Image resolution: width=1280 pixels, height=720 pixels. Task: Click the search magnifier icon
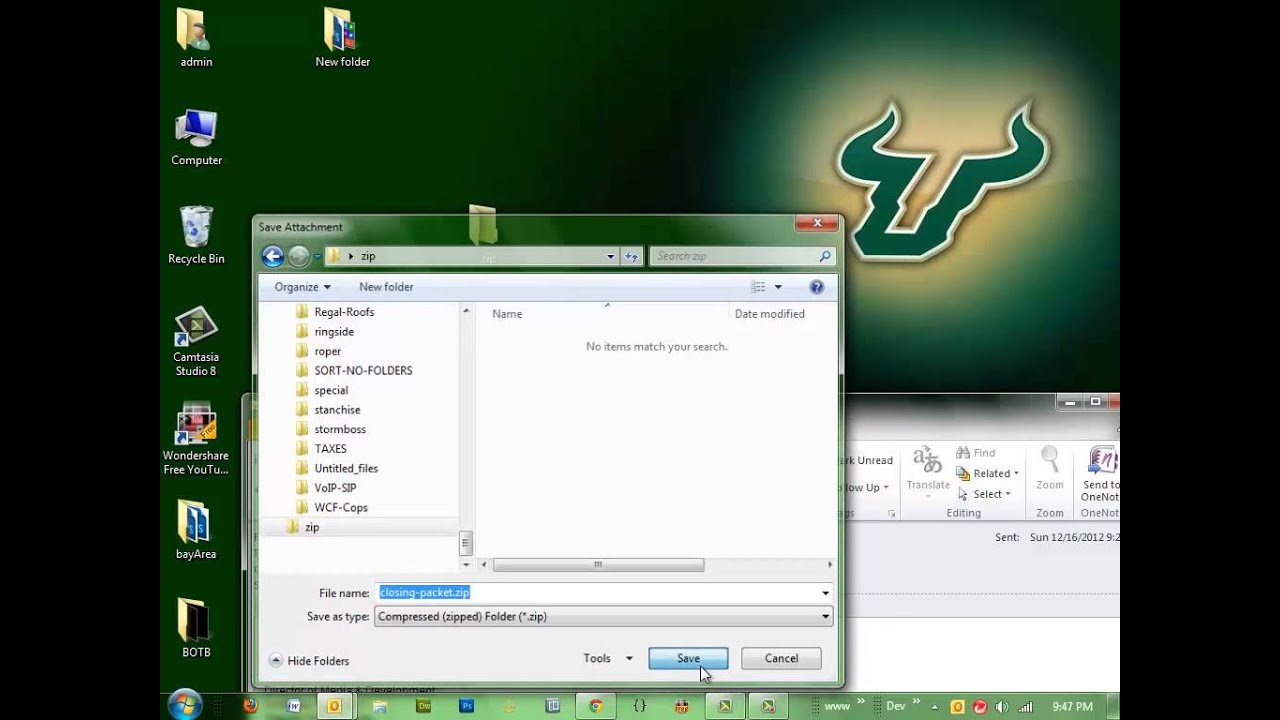[825, 257]
